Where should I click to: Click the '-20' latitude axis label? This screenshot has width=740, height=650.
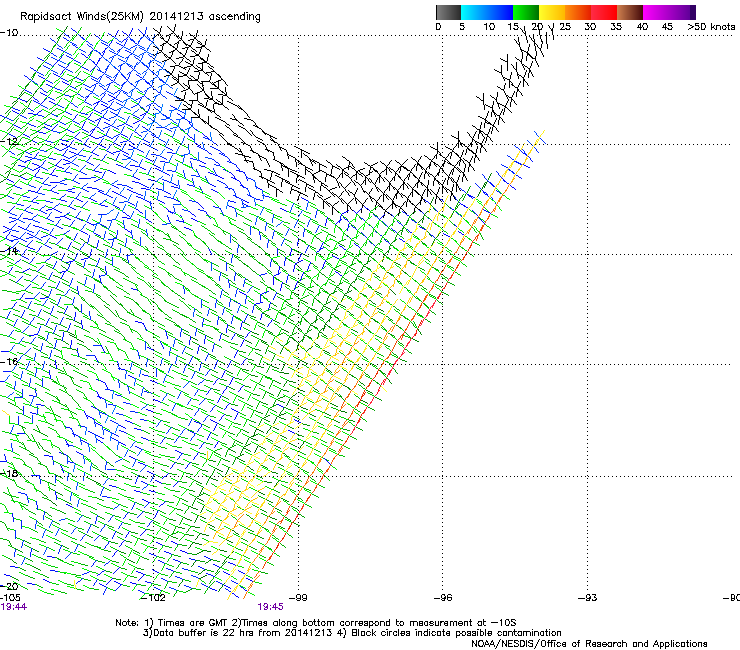(9, 586)
